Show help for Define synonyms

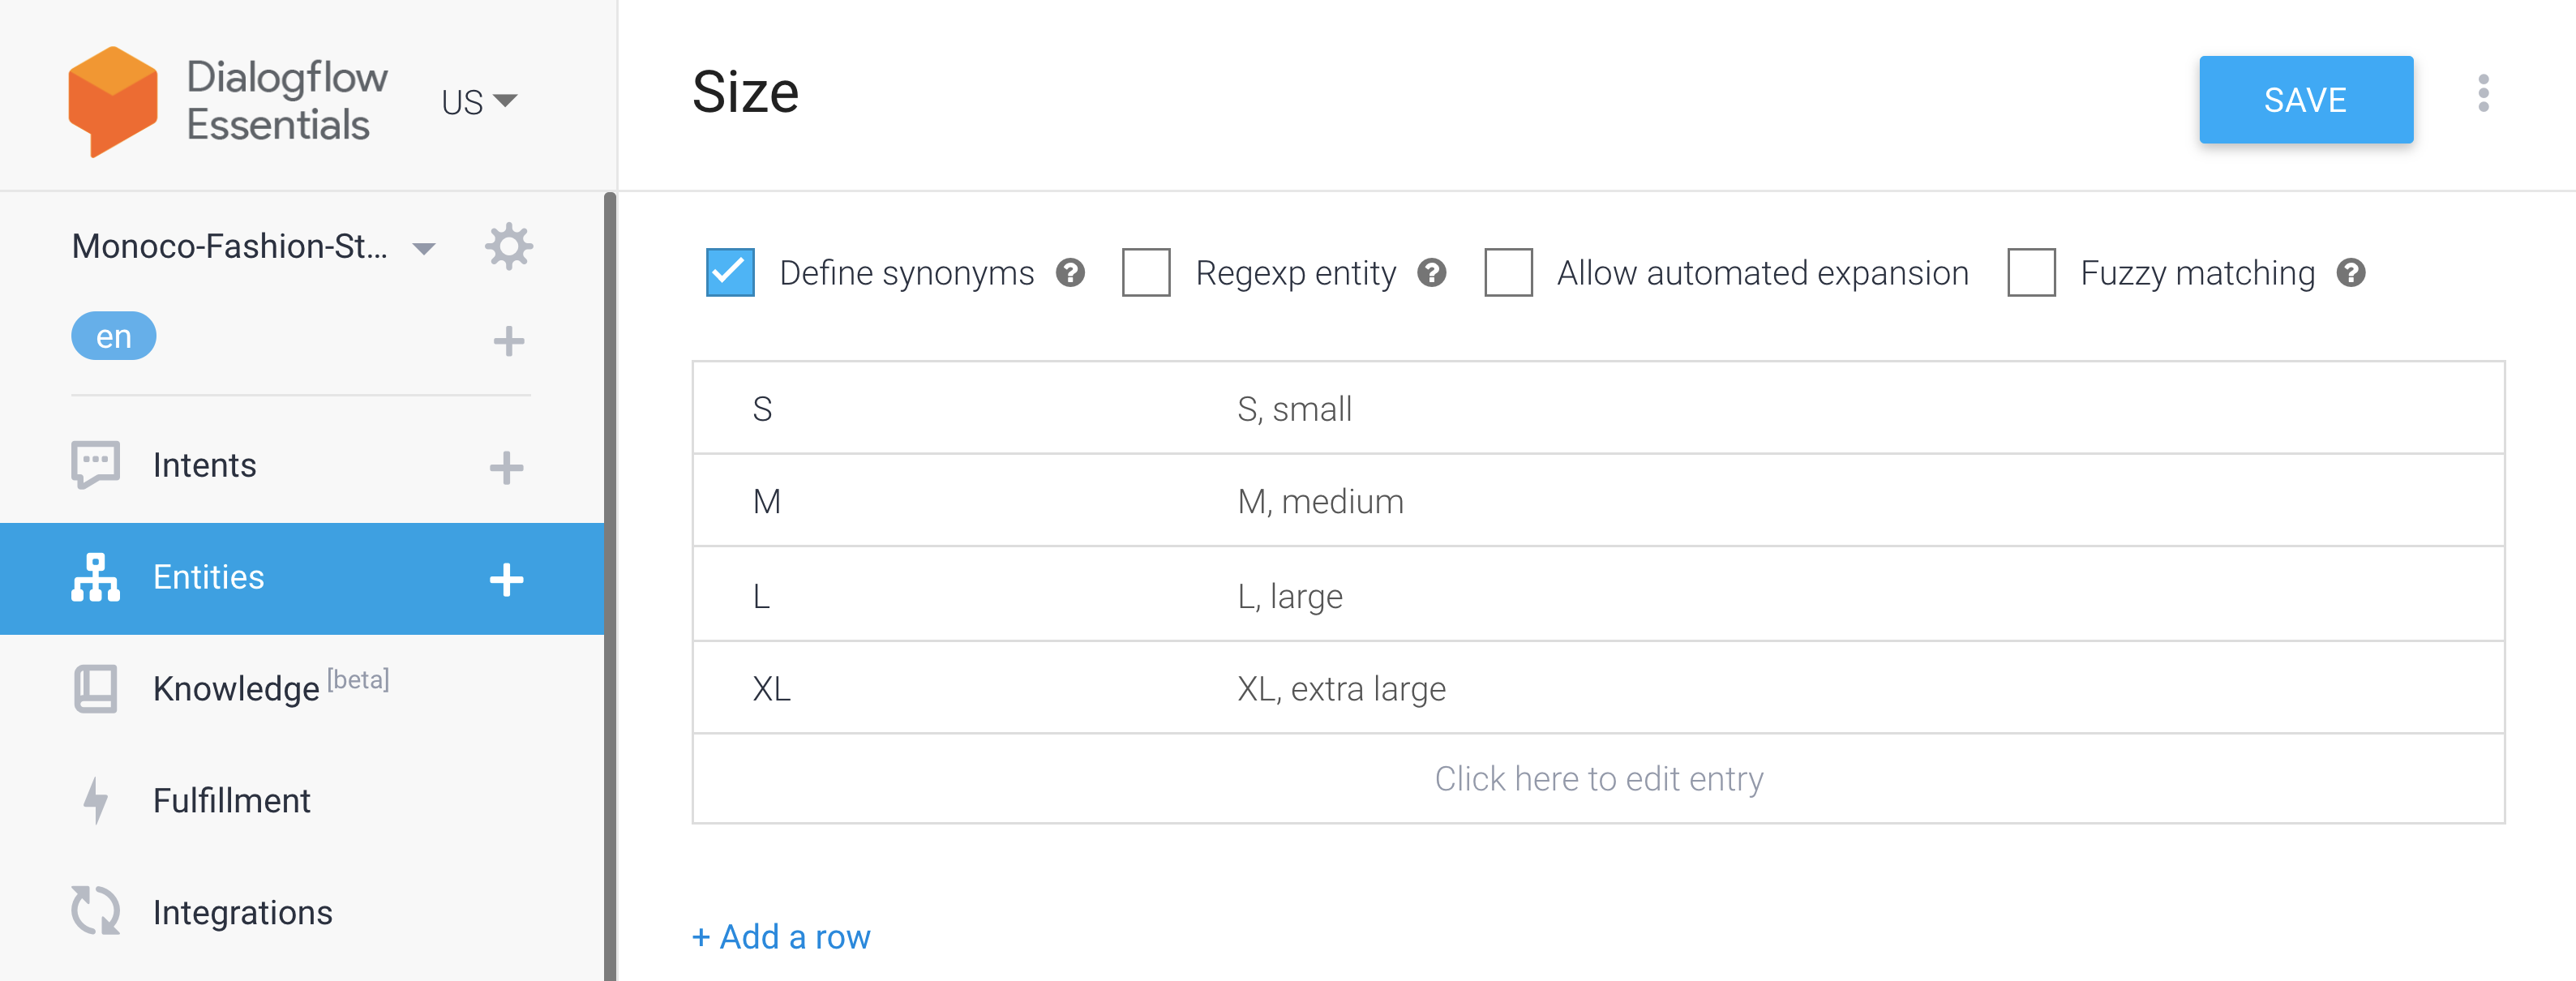1070,273
